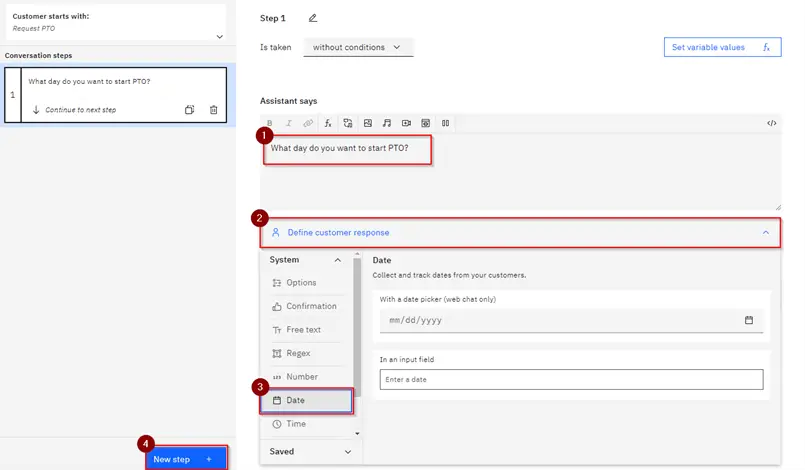Open calendar icon in the date picker field
The image size is (805, 470).
pos(749,320)
